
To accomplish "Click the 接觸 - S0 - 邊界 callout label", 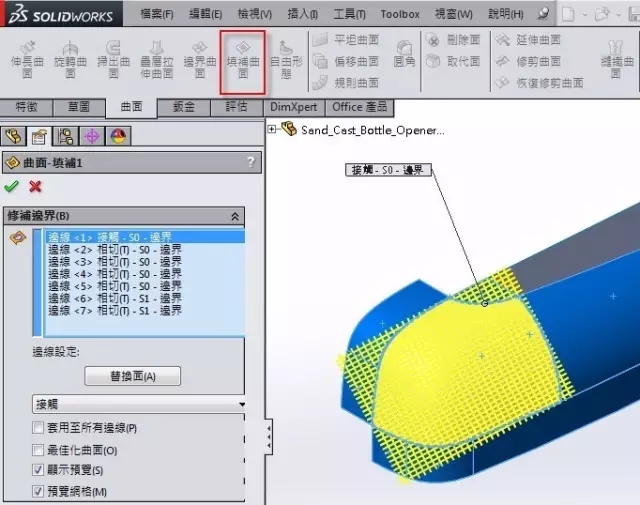I will [388, 170].
